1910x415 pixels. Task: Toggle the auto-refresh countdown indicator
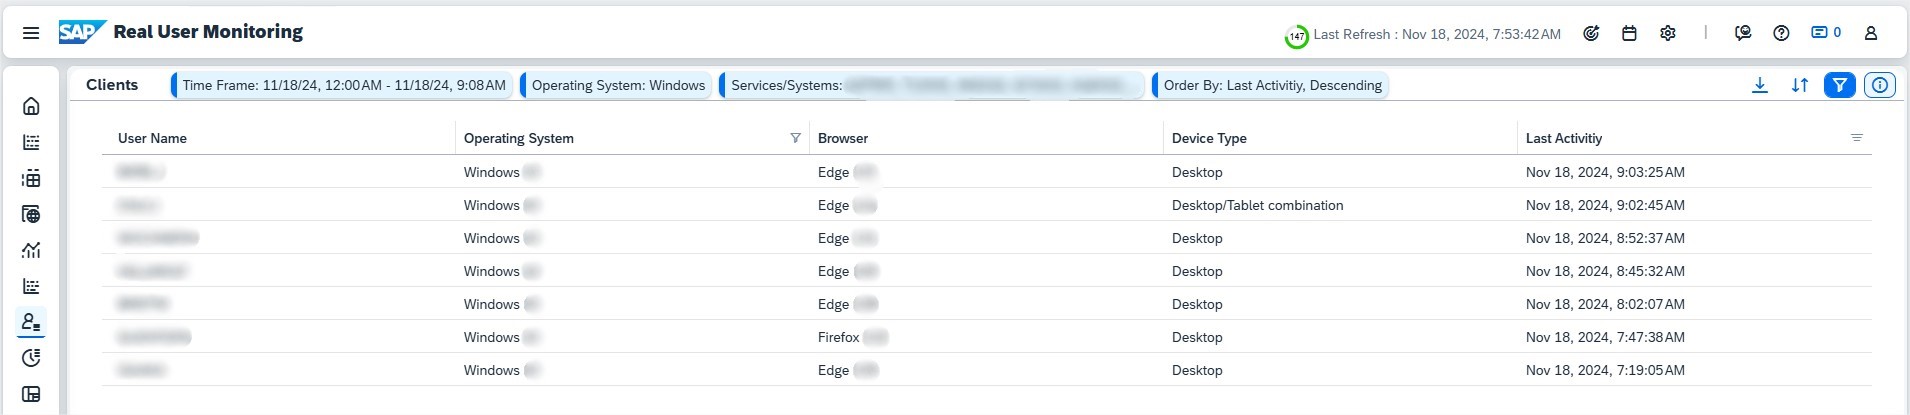click(x=1296, y=37)
